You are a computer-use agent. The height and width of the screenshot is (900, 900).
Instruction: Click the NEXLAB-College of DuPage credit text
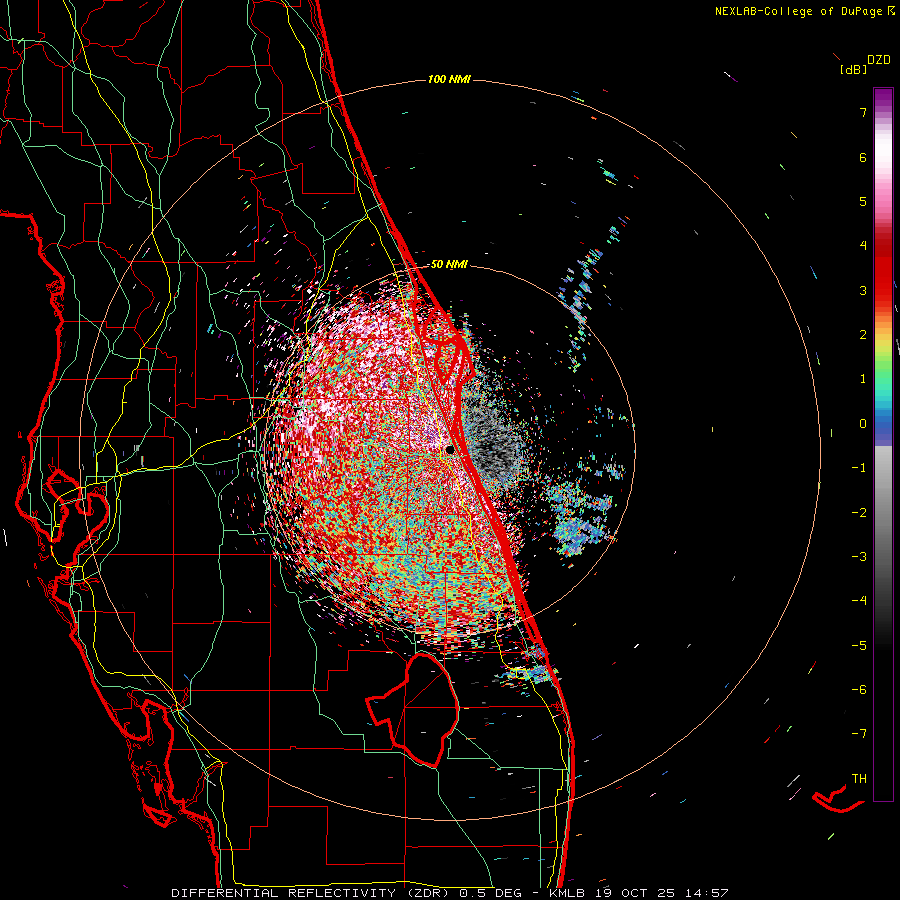798,11
